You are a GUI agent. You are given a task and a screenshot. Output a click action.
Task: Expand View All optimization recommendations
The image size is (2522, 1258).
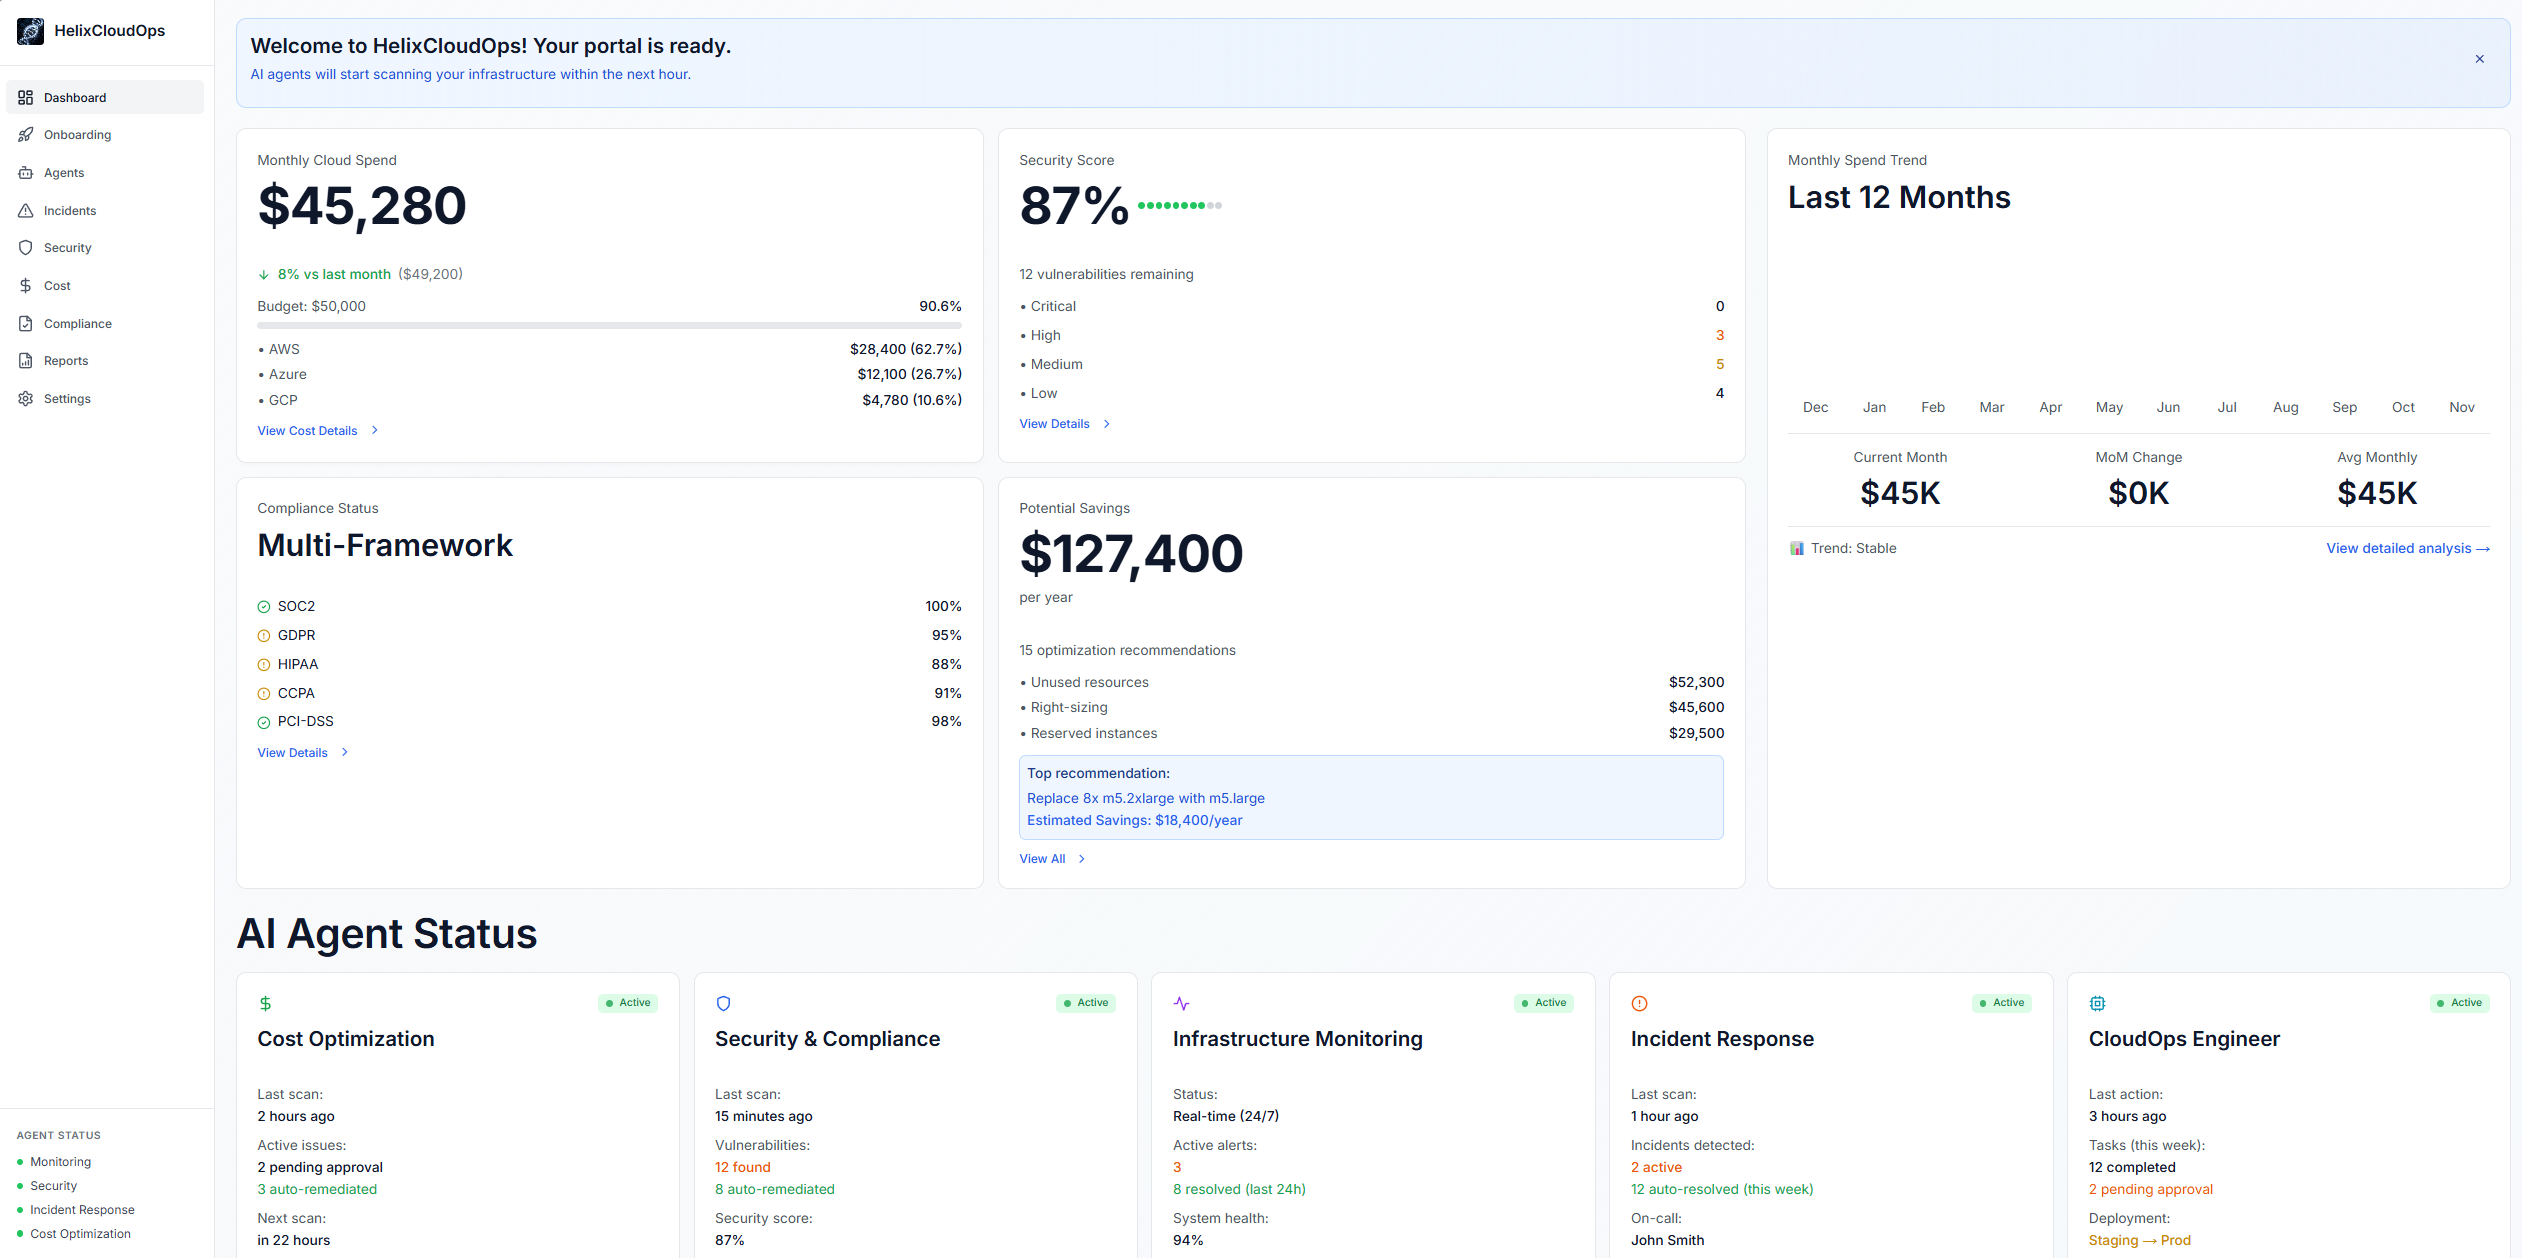(1043, 858)
